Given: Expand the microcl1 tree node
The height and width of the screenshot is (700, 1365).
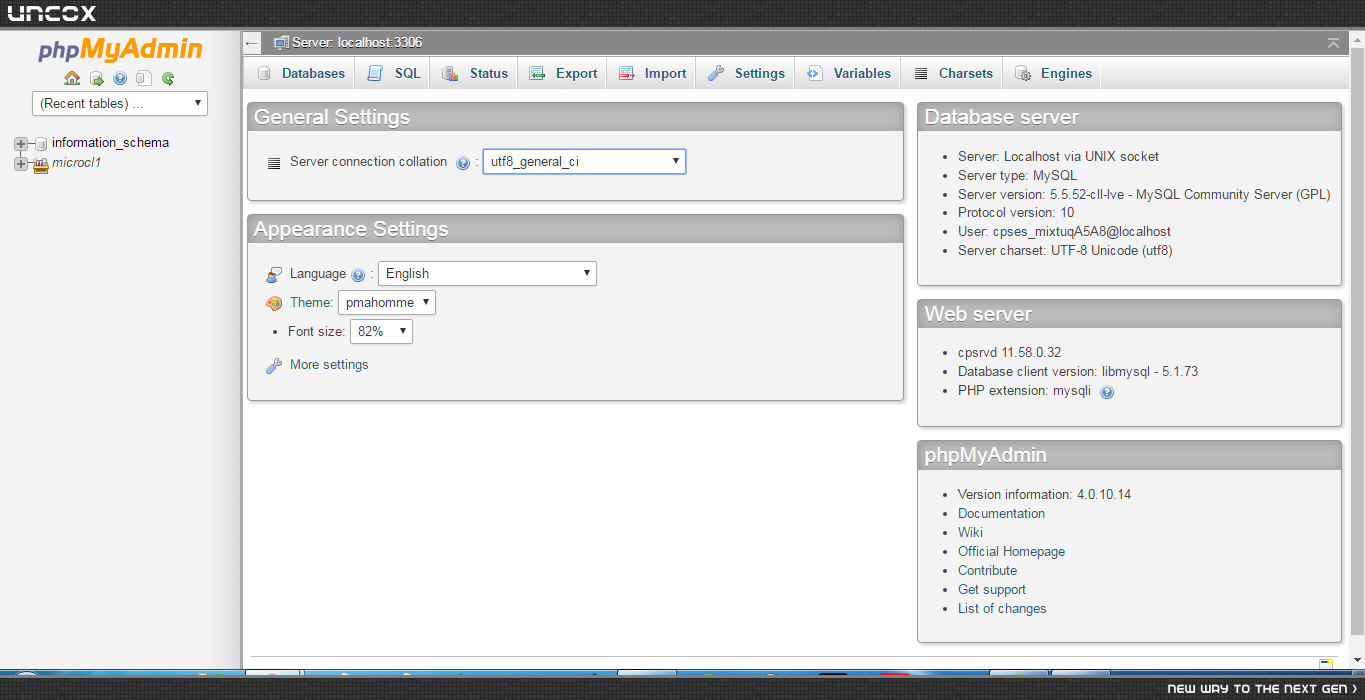Looking at the screenshot, I should click(20, 164).
